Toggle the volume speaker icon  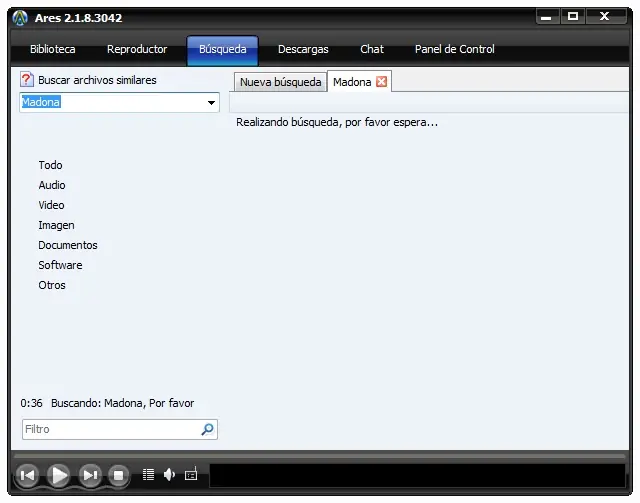coord(169,474)
